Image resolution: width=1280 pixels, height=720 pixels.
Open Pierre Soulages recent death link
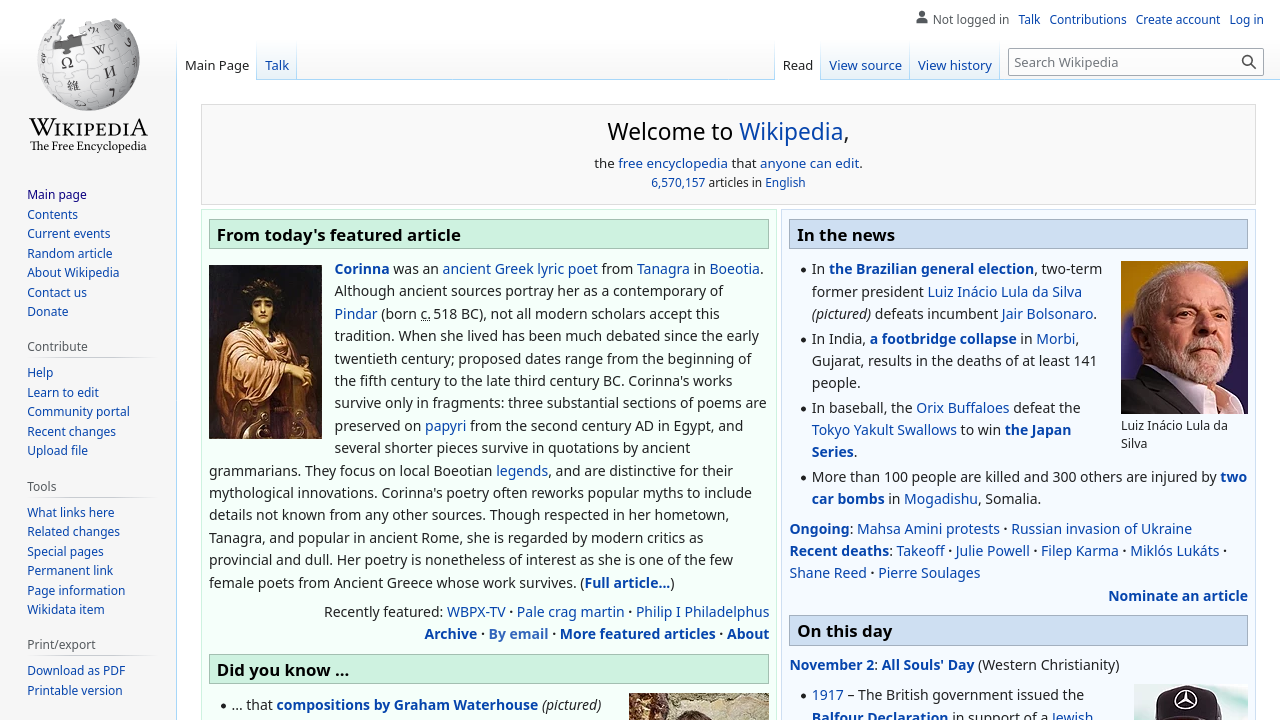click(929, 572)
